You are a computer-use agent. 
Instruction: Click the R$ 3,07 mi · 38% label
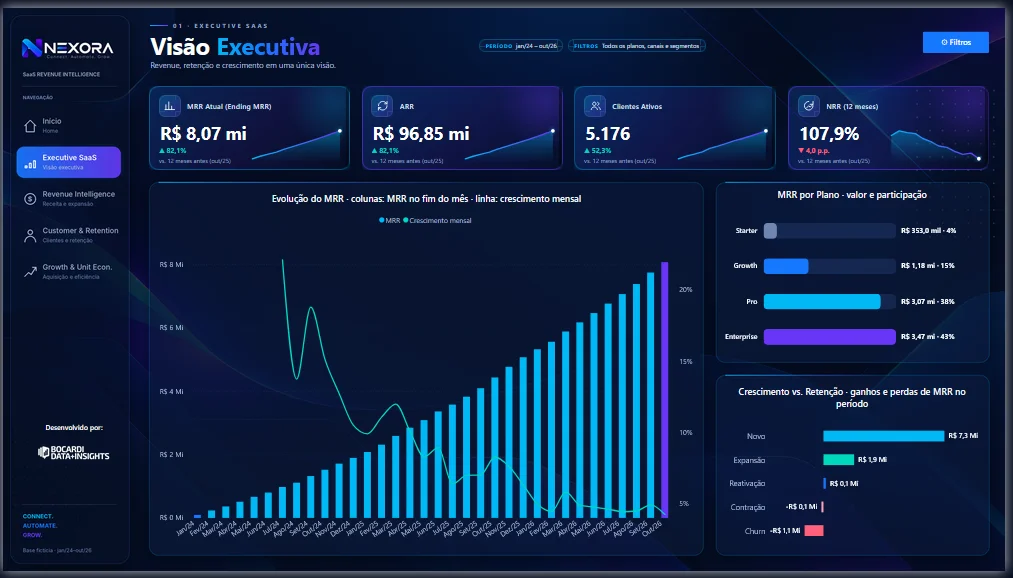pos(927,302)
